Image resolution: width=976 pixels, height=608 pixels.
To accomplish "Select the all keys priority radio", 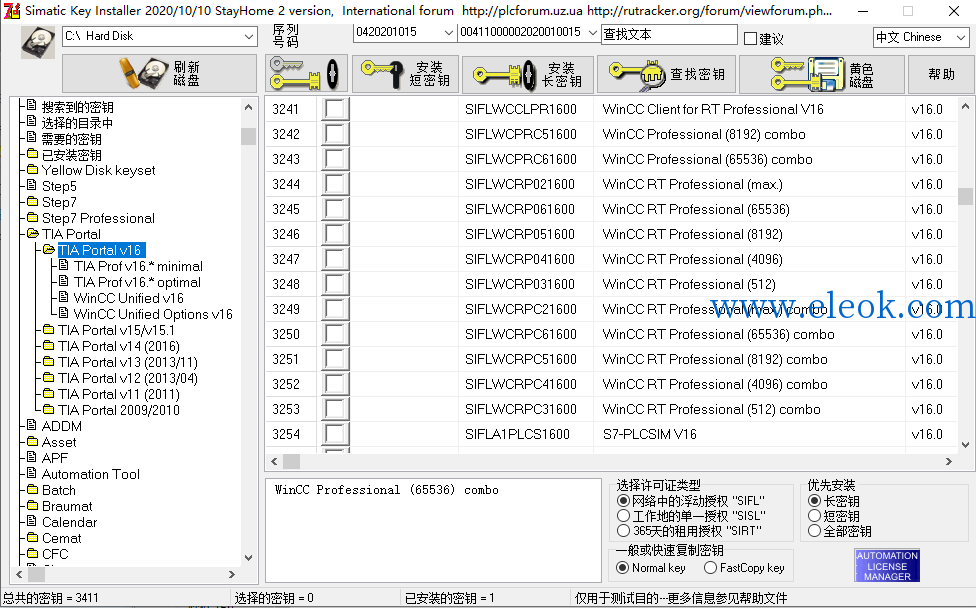I will point(814,531).
